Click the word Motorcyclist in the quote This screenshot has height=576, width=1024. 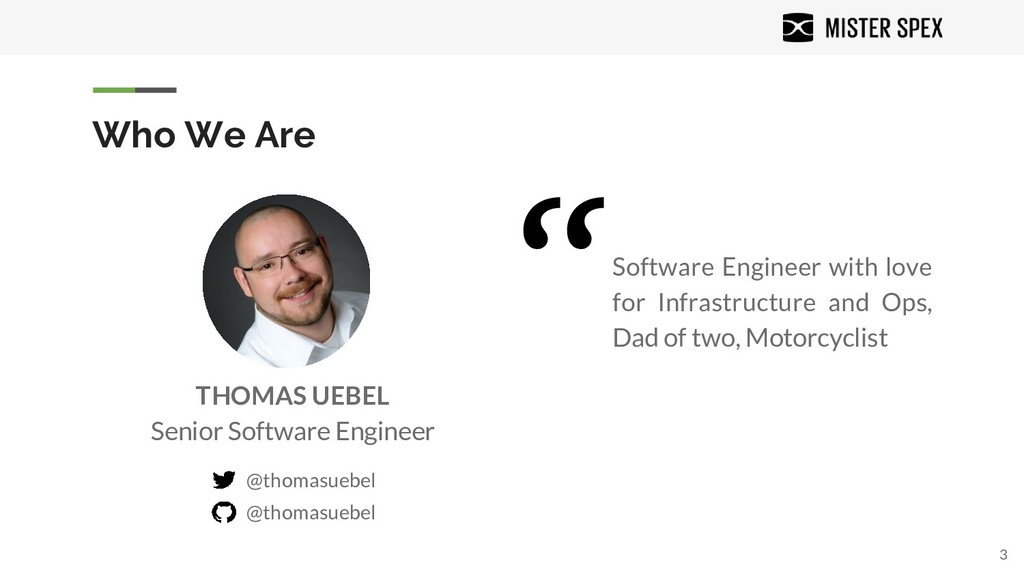[x=816, y=338]
